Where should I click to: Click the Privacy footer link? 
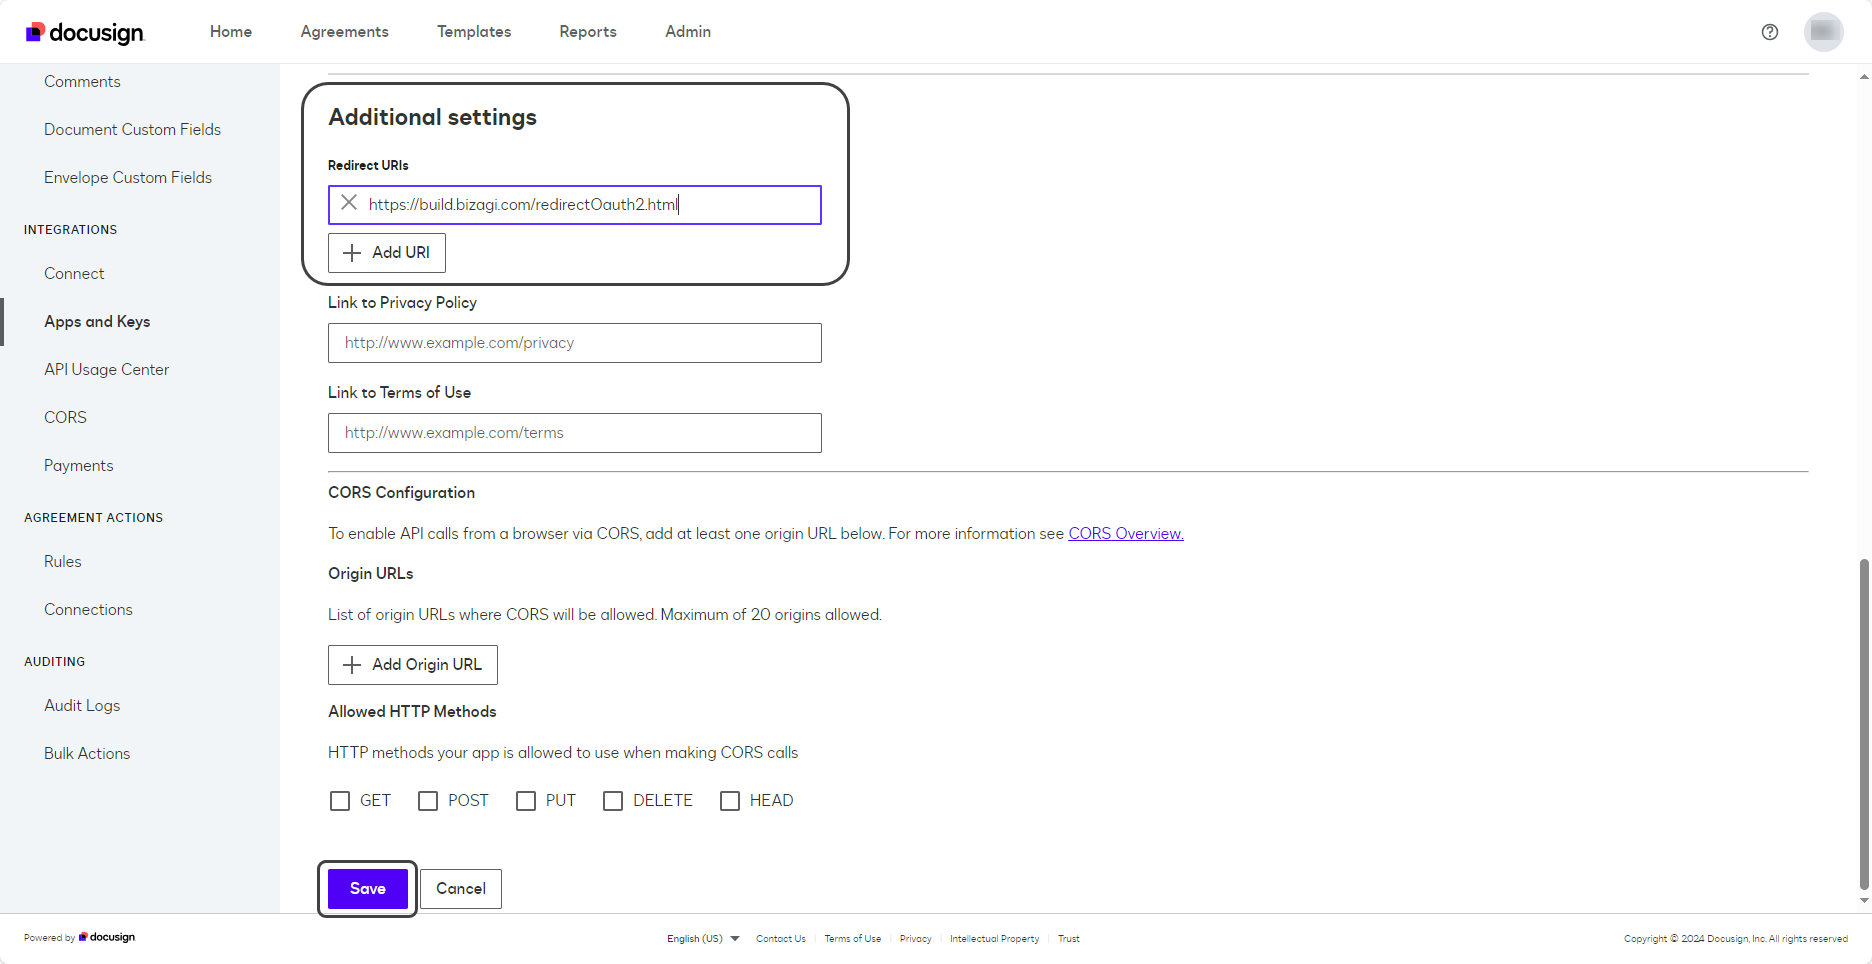pyautogui.click(x=916, y=939)
